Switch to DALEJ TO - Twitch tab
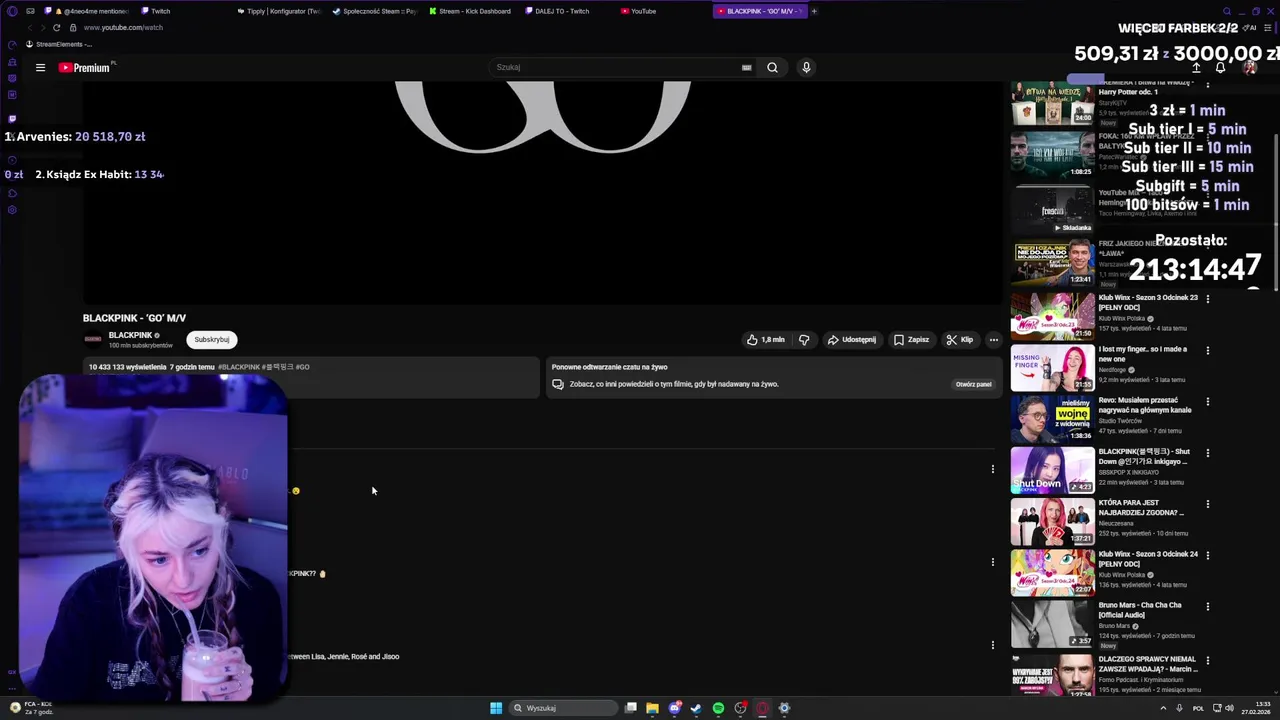The height and width of the screenshot is (720, 1280). (x=566, y=11)
